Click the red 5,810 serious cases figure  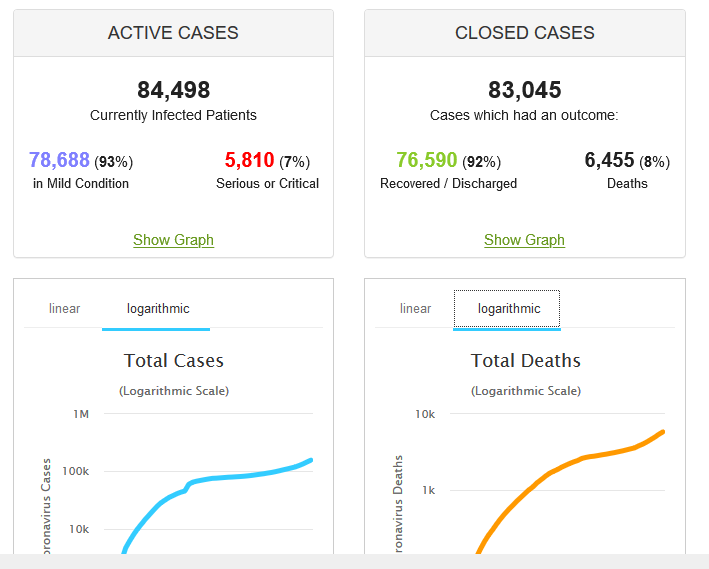[249, 160]
